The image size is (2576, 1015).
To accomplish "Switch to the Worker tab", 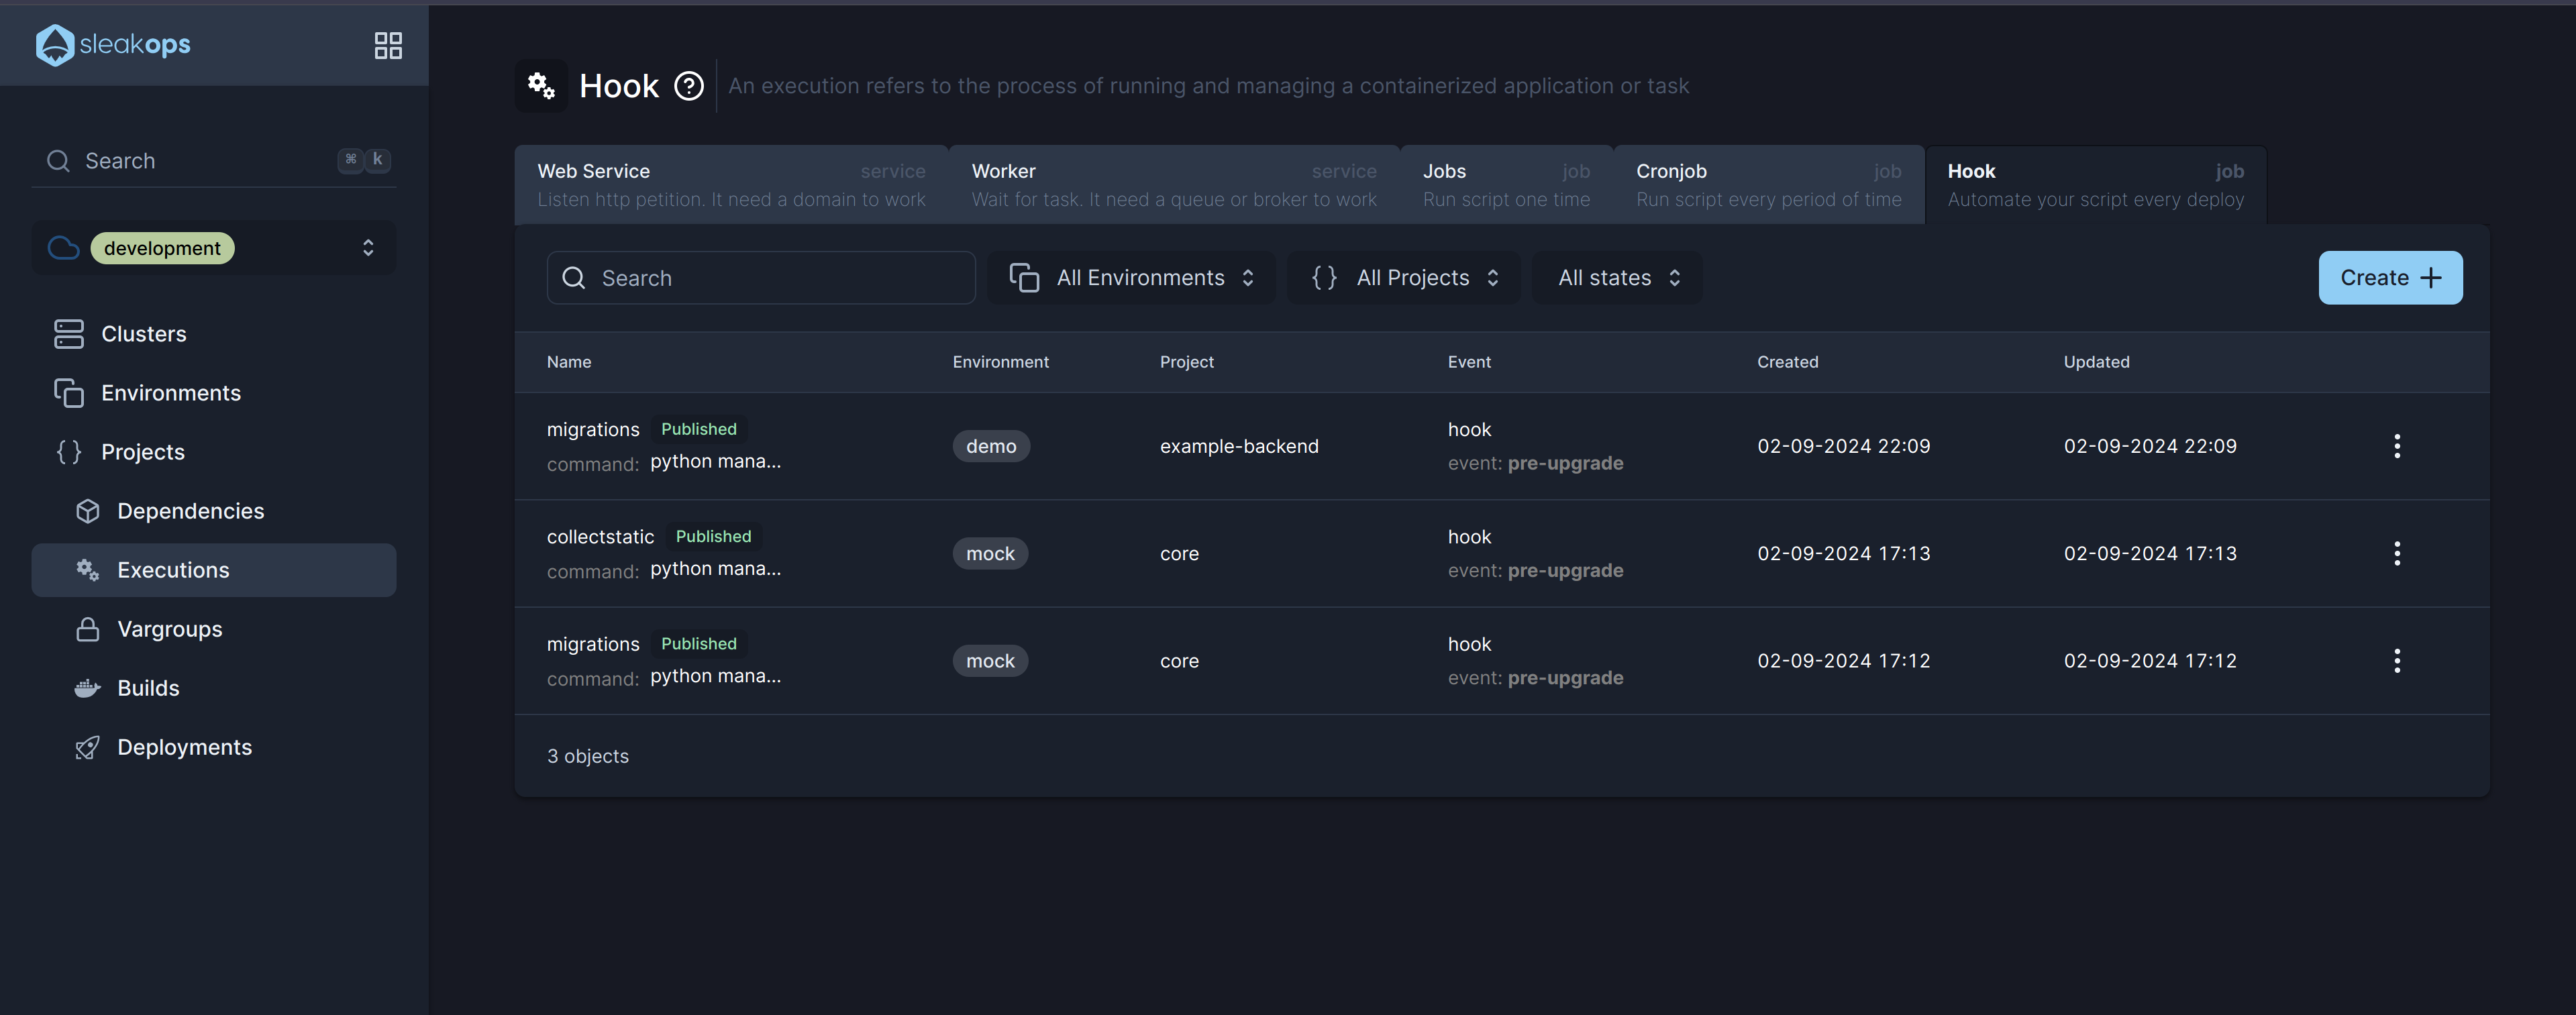I will coord(1174,185).
